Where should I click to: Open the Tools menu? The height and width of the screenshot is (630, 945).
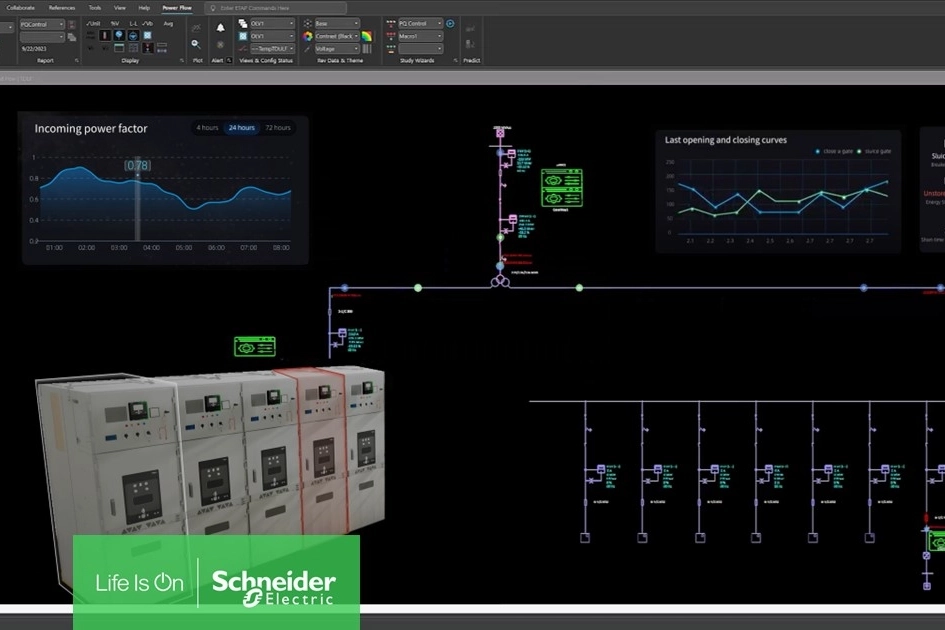94,7
